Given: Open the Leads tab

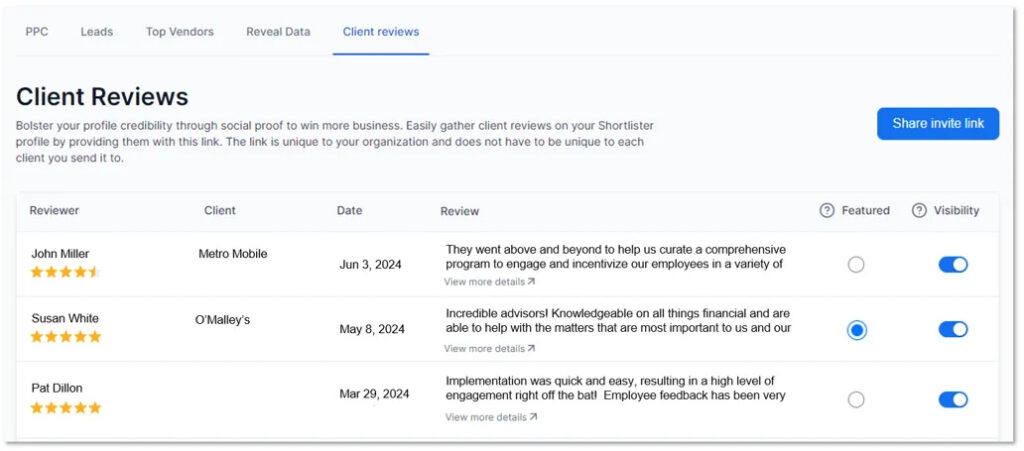Looking at the screenshot, I should tap(97, 32).
